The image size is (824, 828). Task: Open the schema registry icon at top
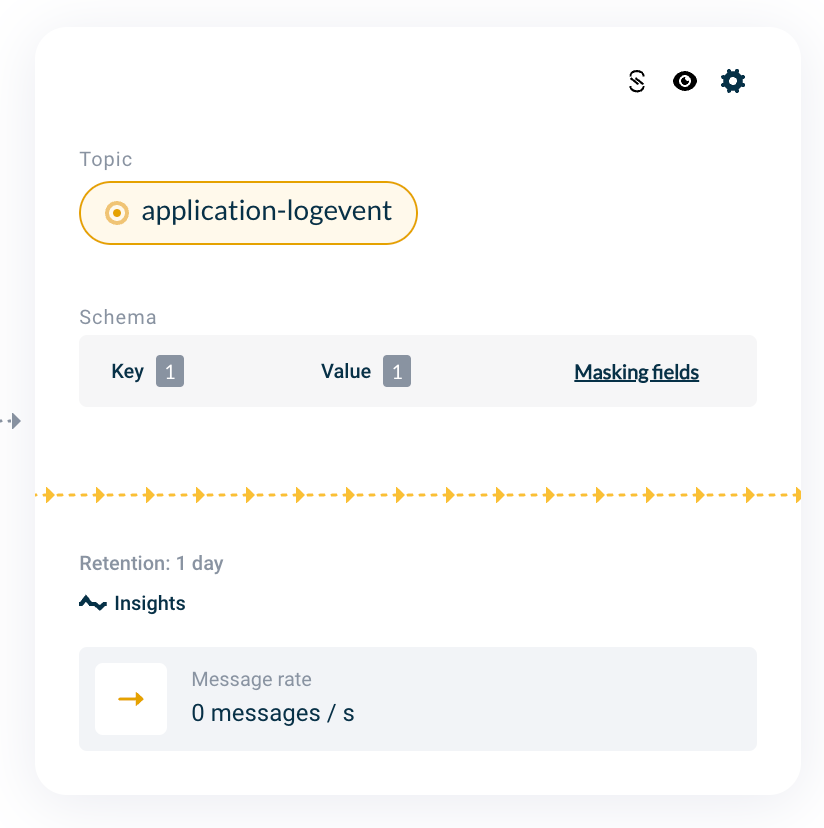[x=637, y=81]
